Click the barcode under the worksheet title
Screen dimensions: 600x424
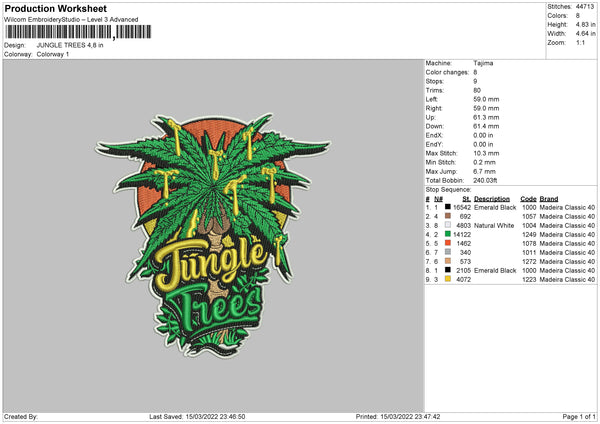(x=78, y=32)
